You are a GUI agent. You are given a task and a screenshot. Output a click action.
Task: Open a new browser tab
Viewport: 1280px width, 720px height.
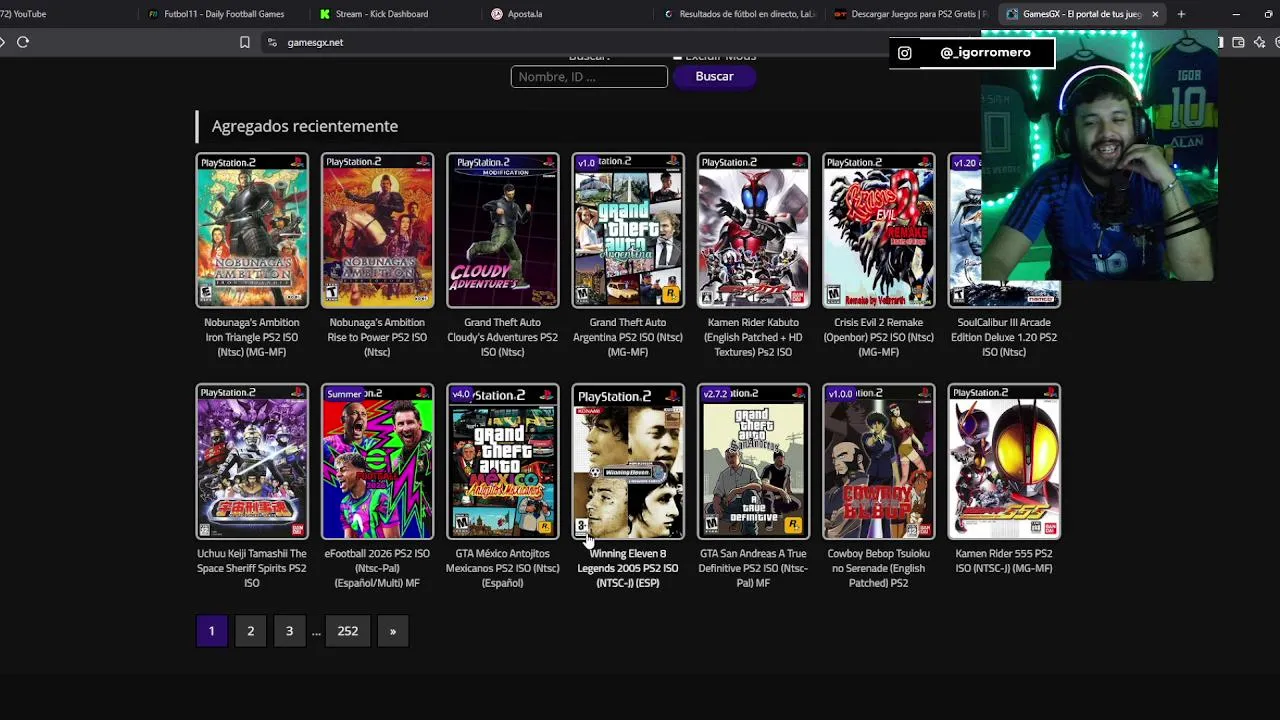click(1181, 14)
